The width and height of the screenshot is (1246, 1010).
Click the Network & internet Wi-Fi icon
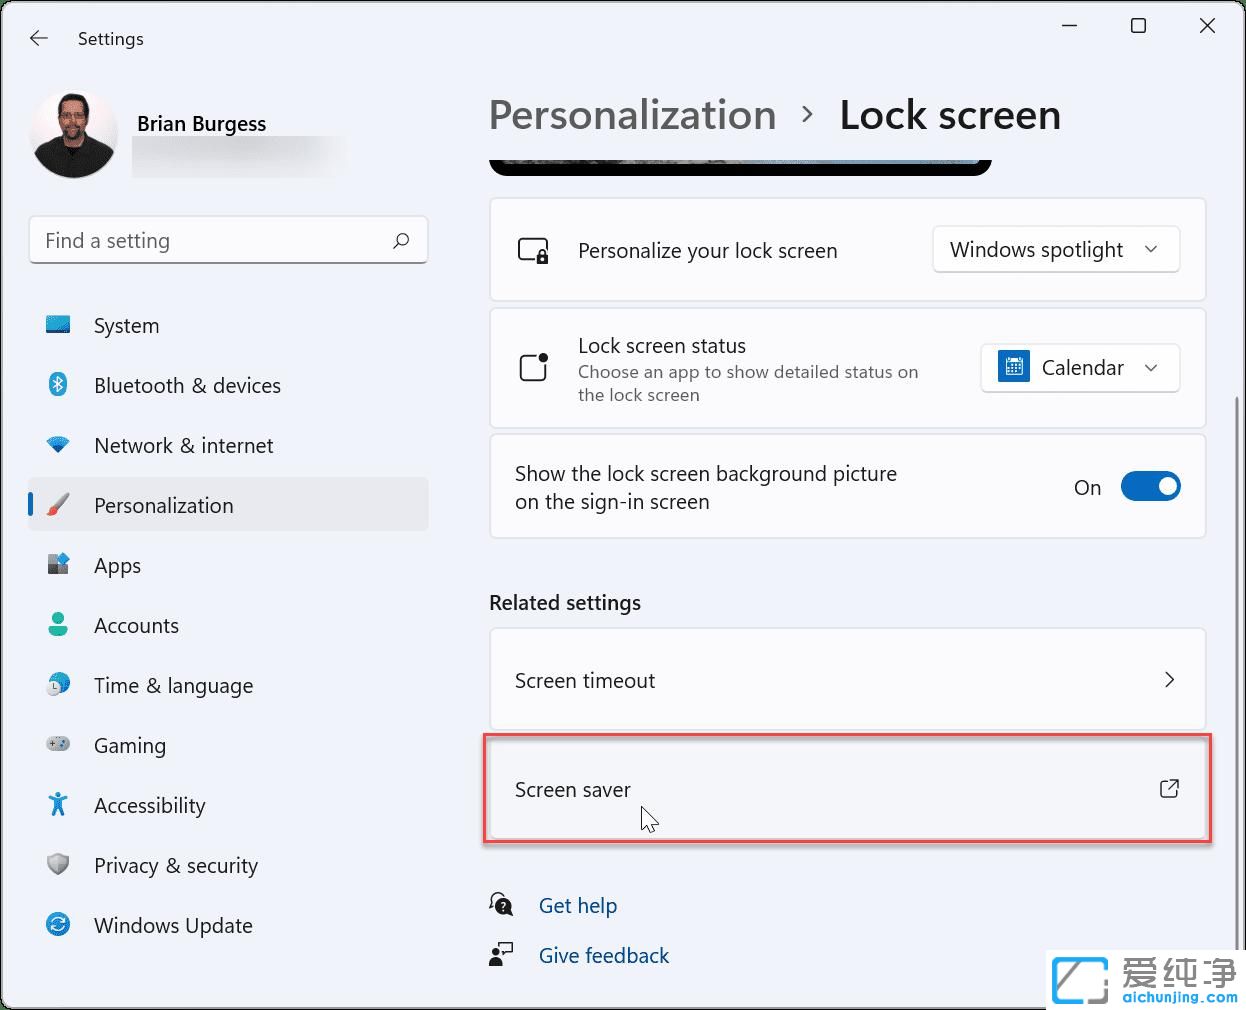pyautogui.click(x=58, y=445)
